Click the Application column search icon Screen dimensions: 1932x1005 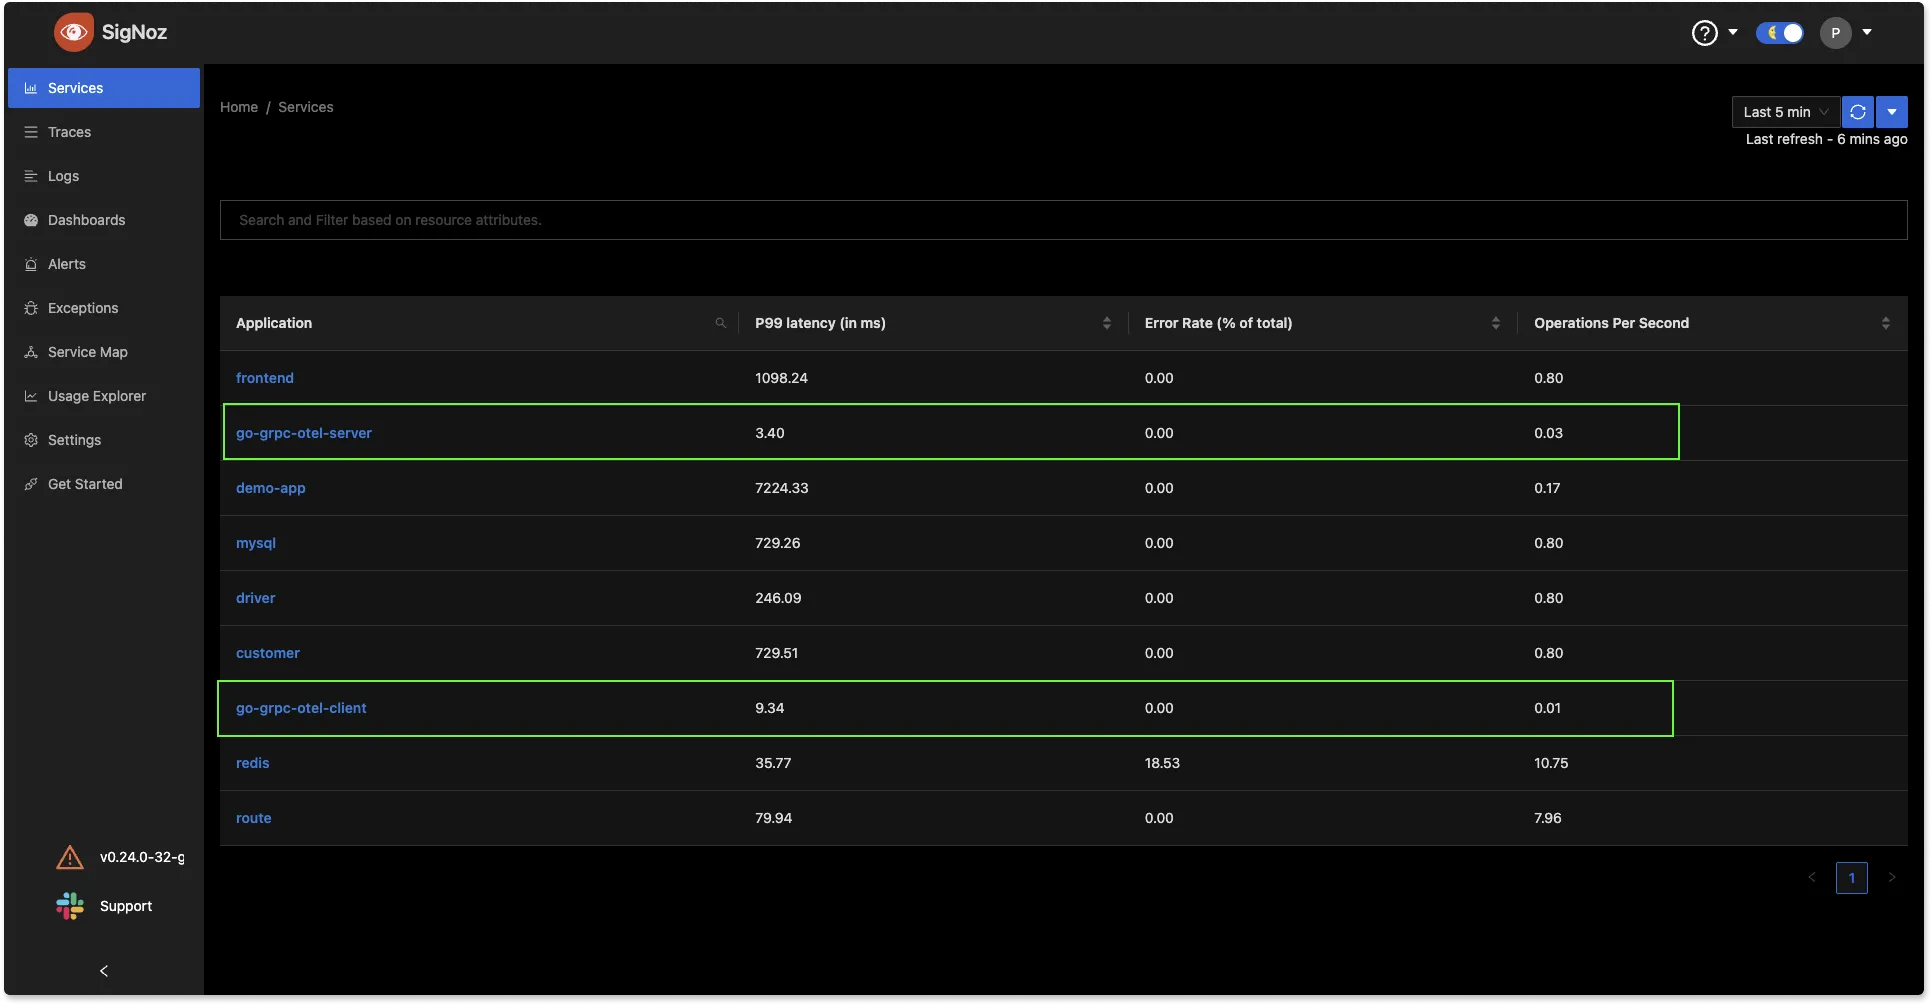point(720,323)
